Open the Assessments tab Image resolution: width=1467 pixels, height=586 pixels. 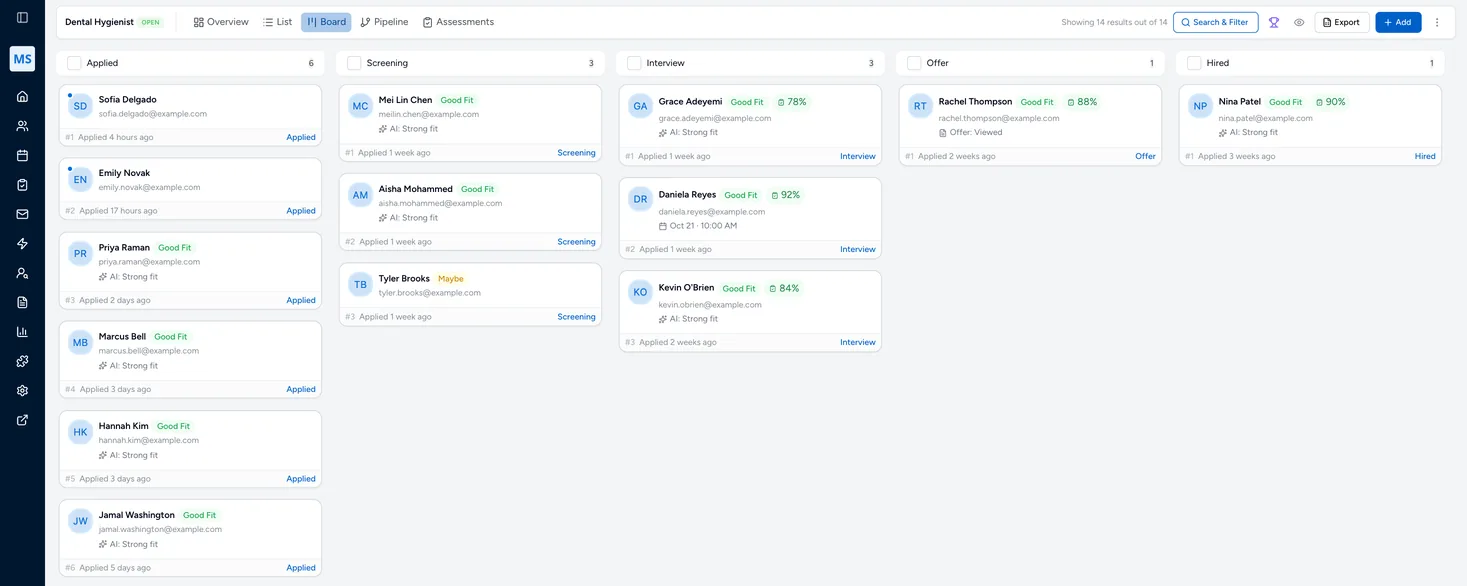458,22
